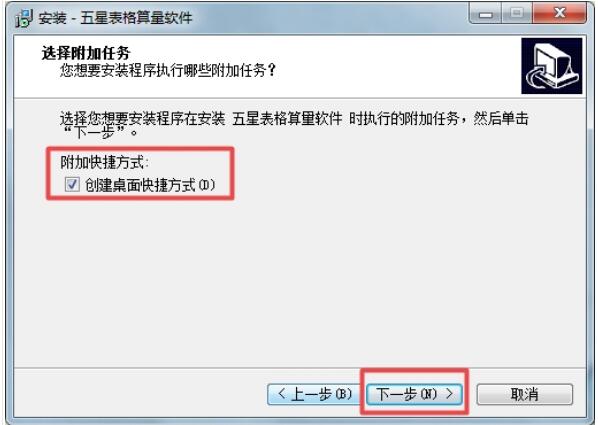Click the setup wizard computer image

[551, 66]
